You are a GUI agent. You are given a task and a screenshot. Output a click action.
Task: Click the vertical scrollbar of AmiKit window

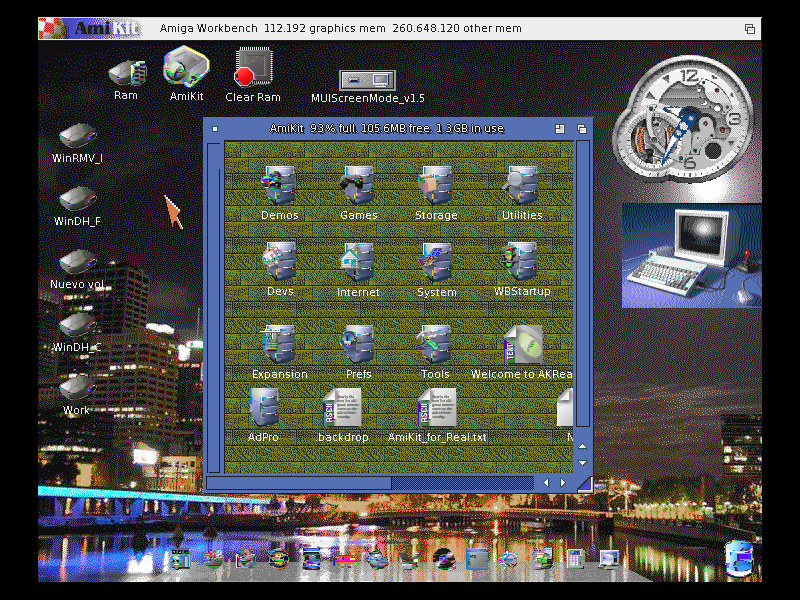583,283
